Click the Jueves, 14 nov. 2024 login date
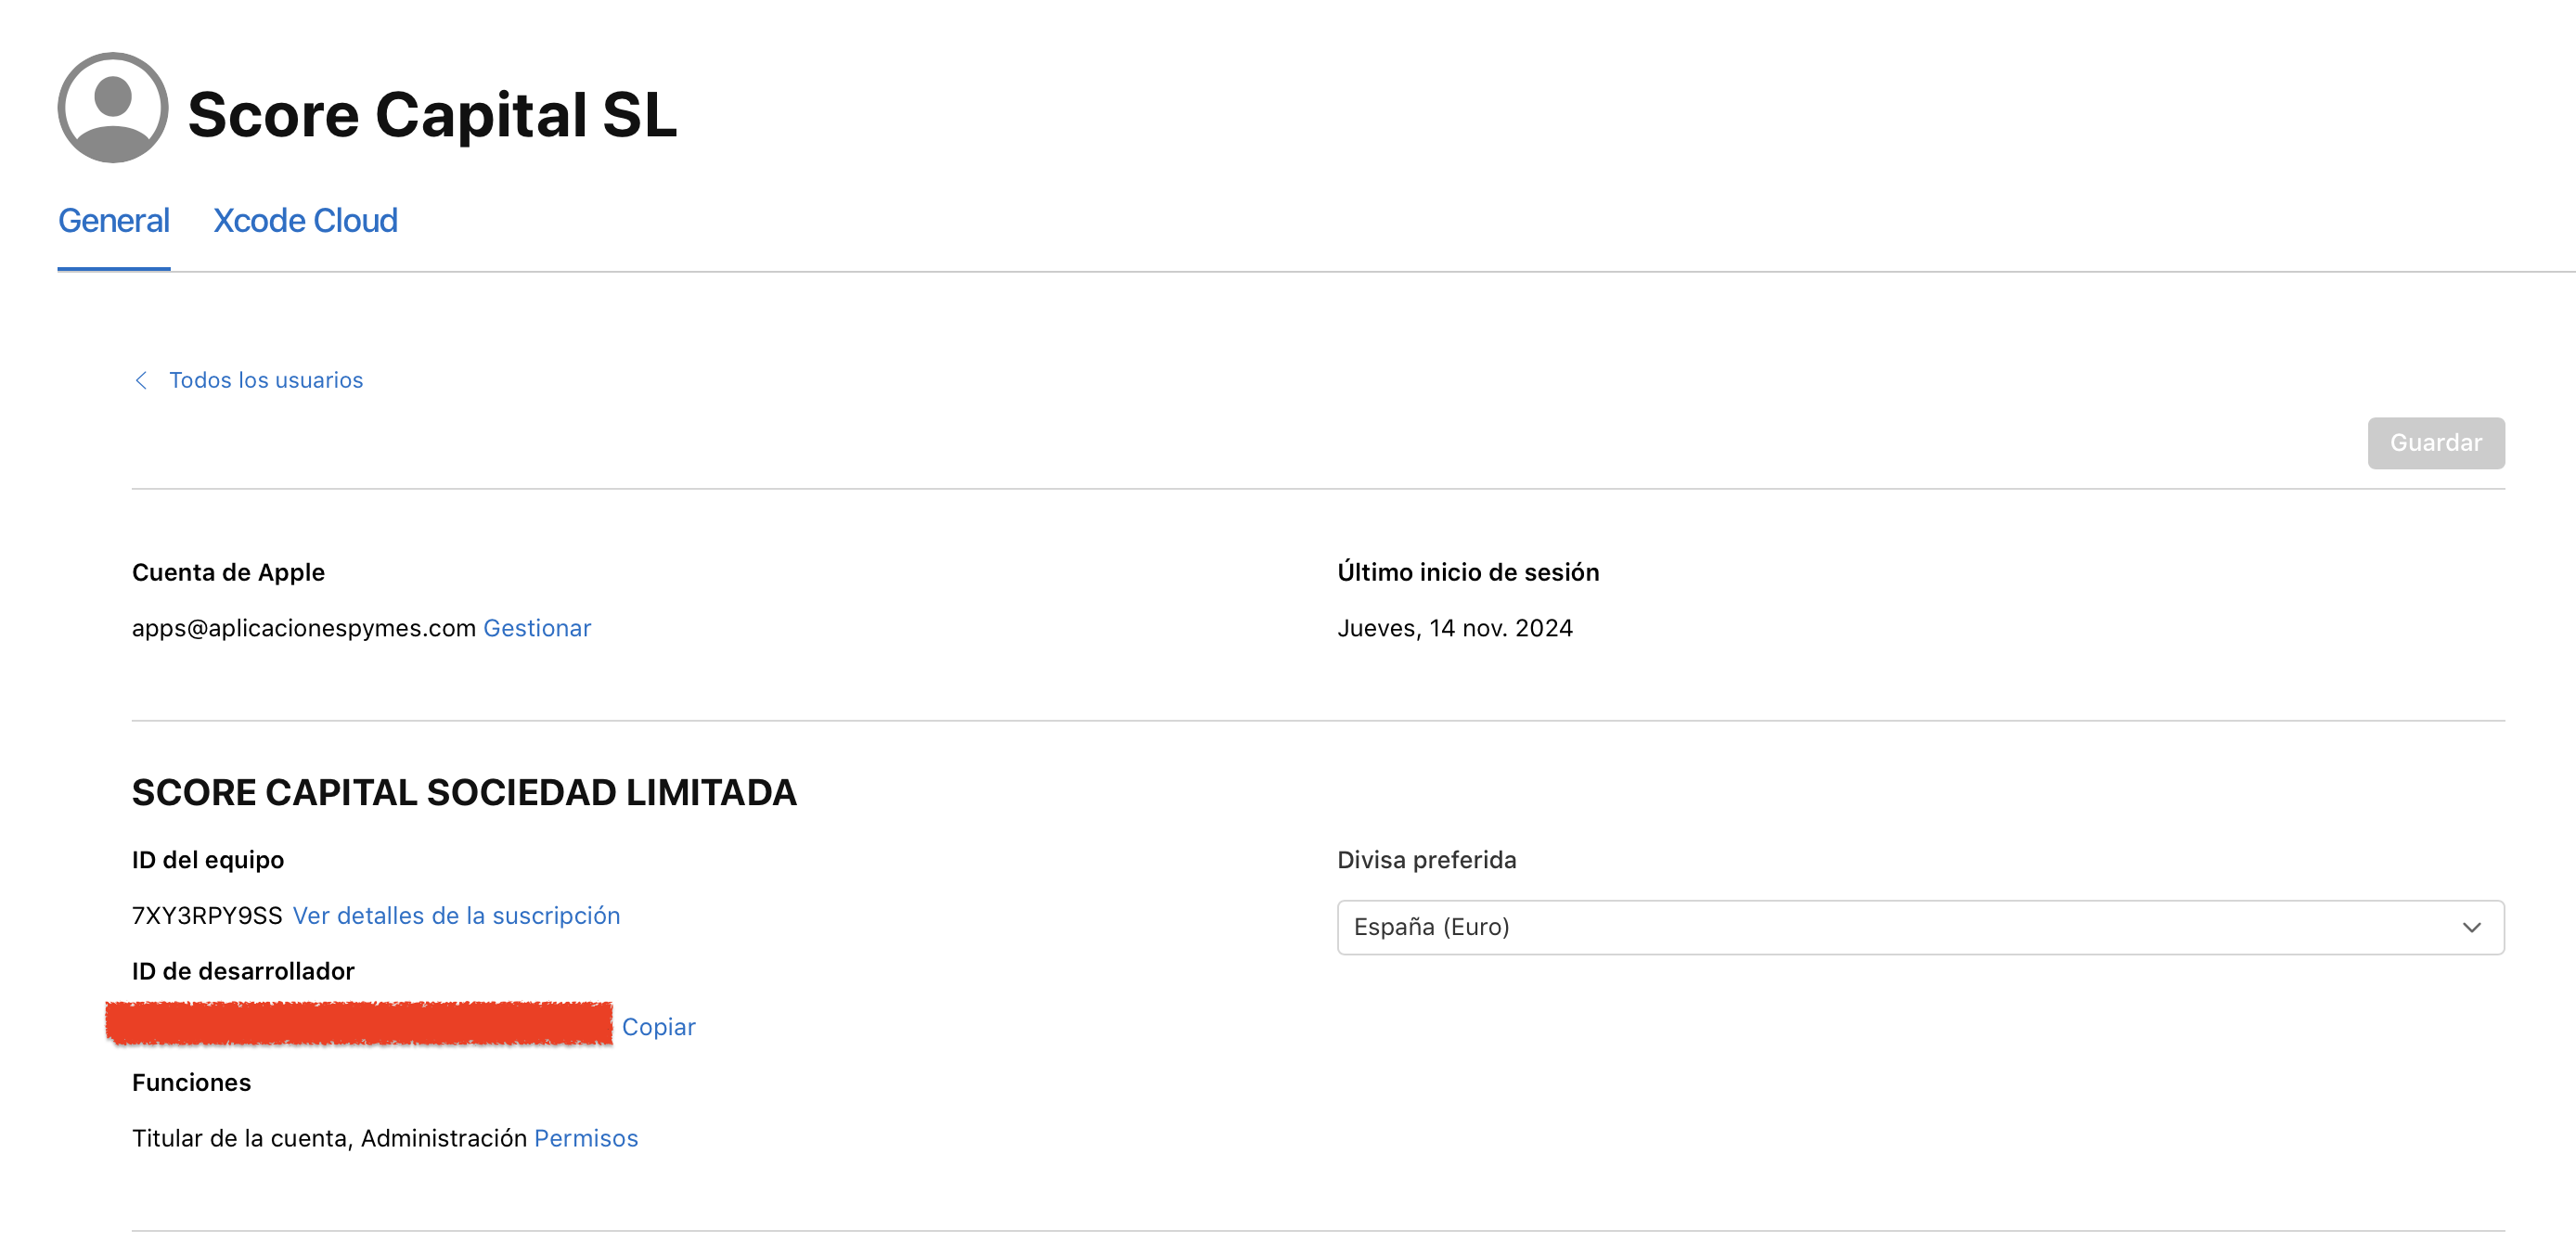Viewport: 2576px width, 1243px height. [1455, 628]
